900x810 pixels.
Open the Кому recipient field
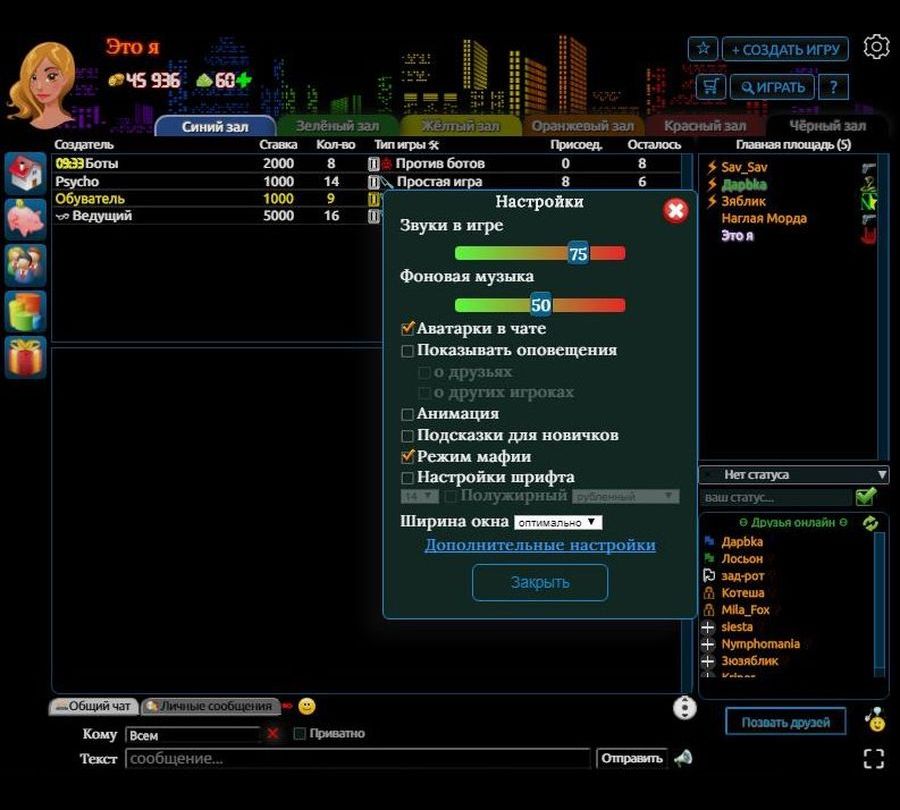click(192, 735)
